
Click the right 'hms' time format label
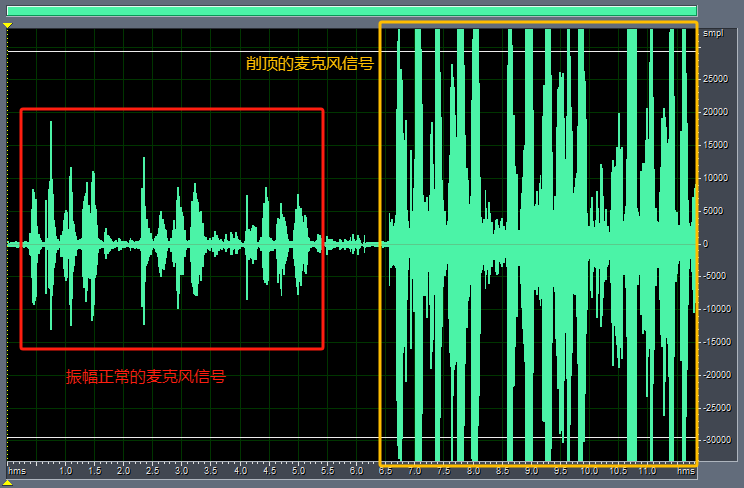point(685,470)
